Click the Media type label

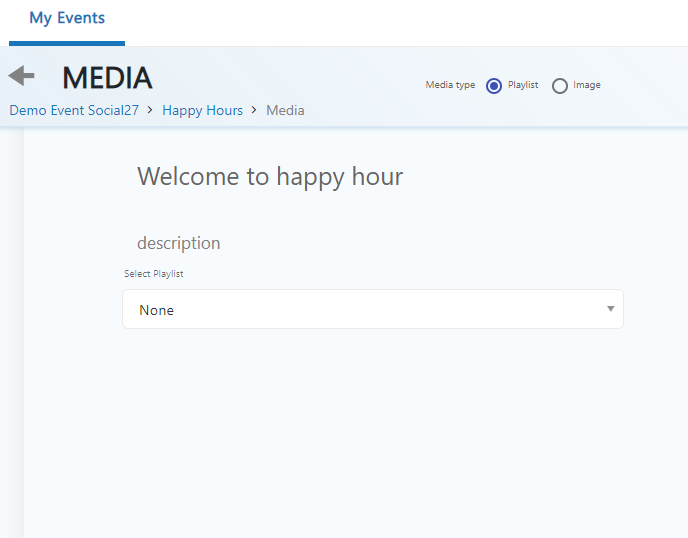tap(450, 85)
